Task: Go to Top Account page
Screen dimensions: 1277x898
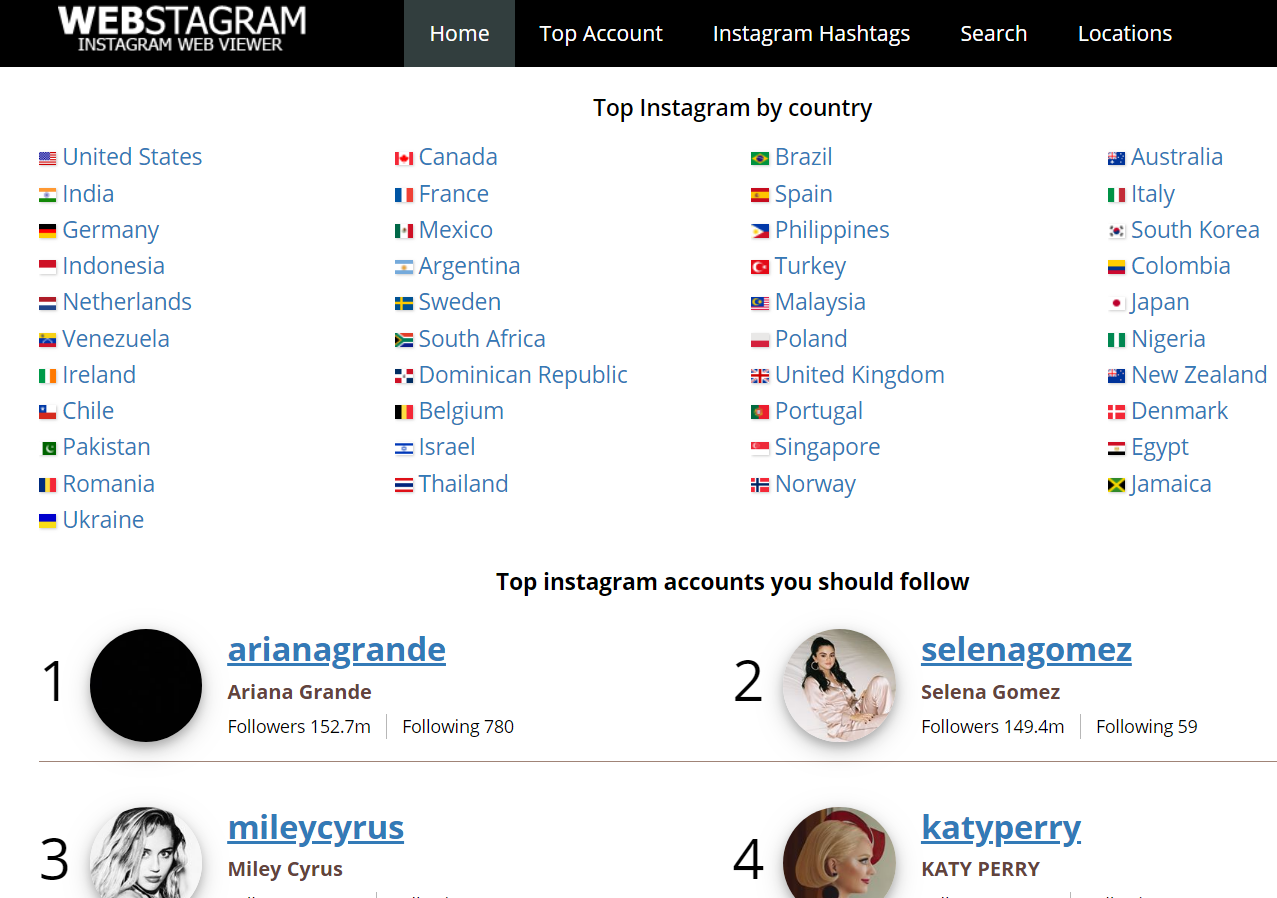Action: coord(601,33)
